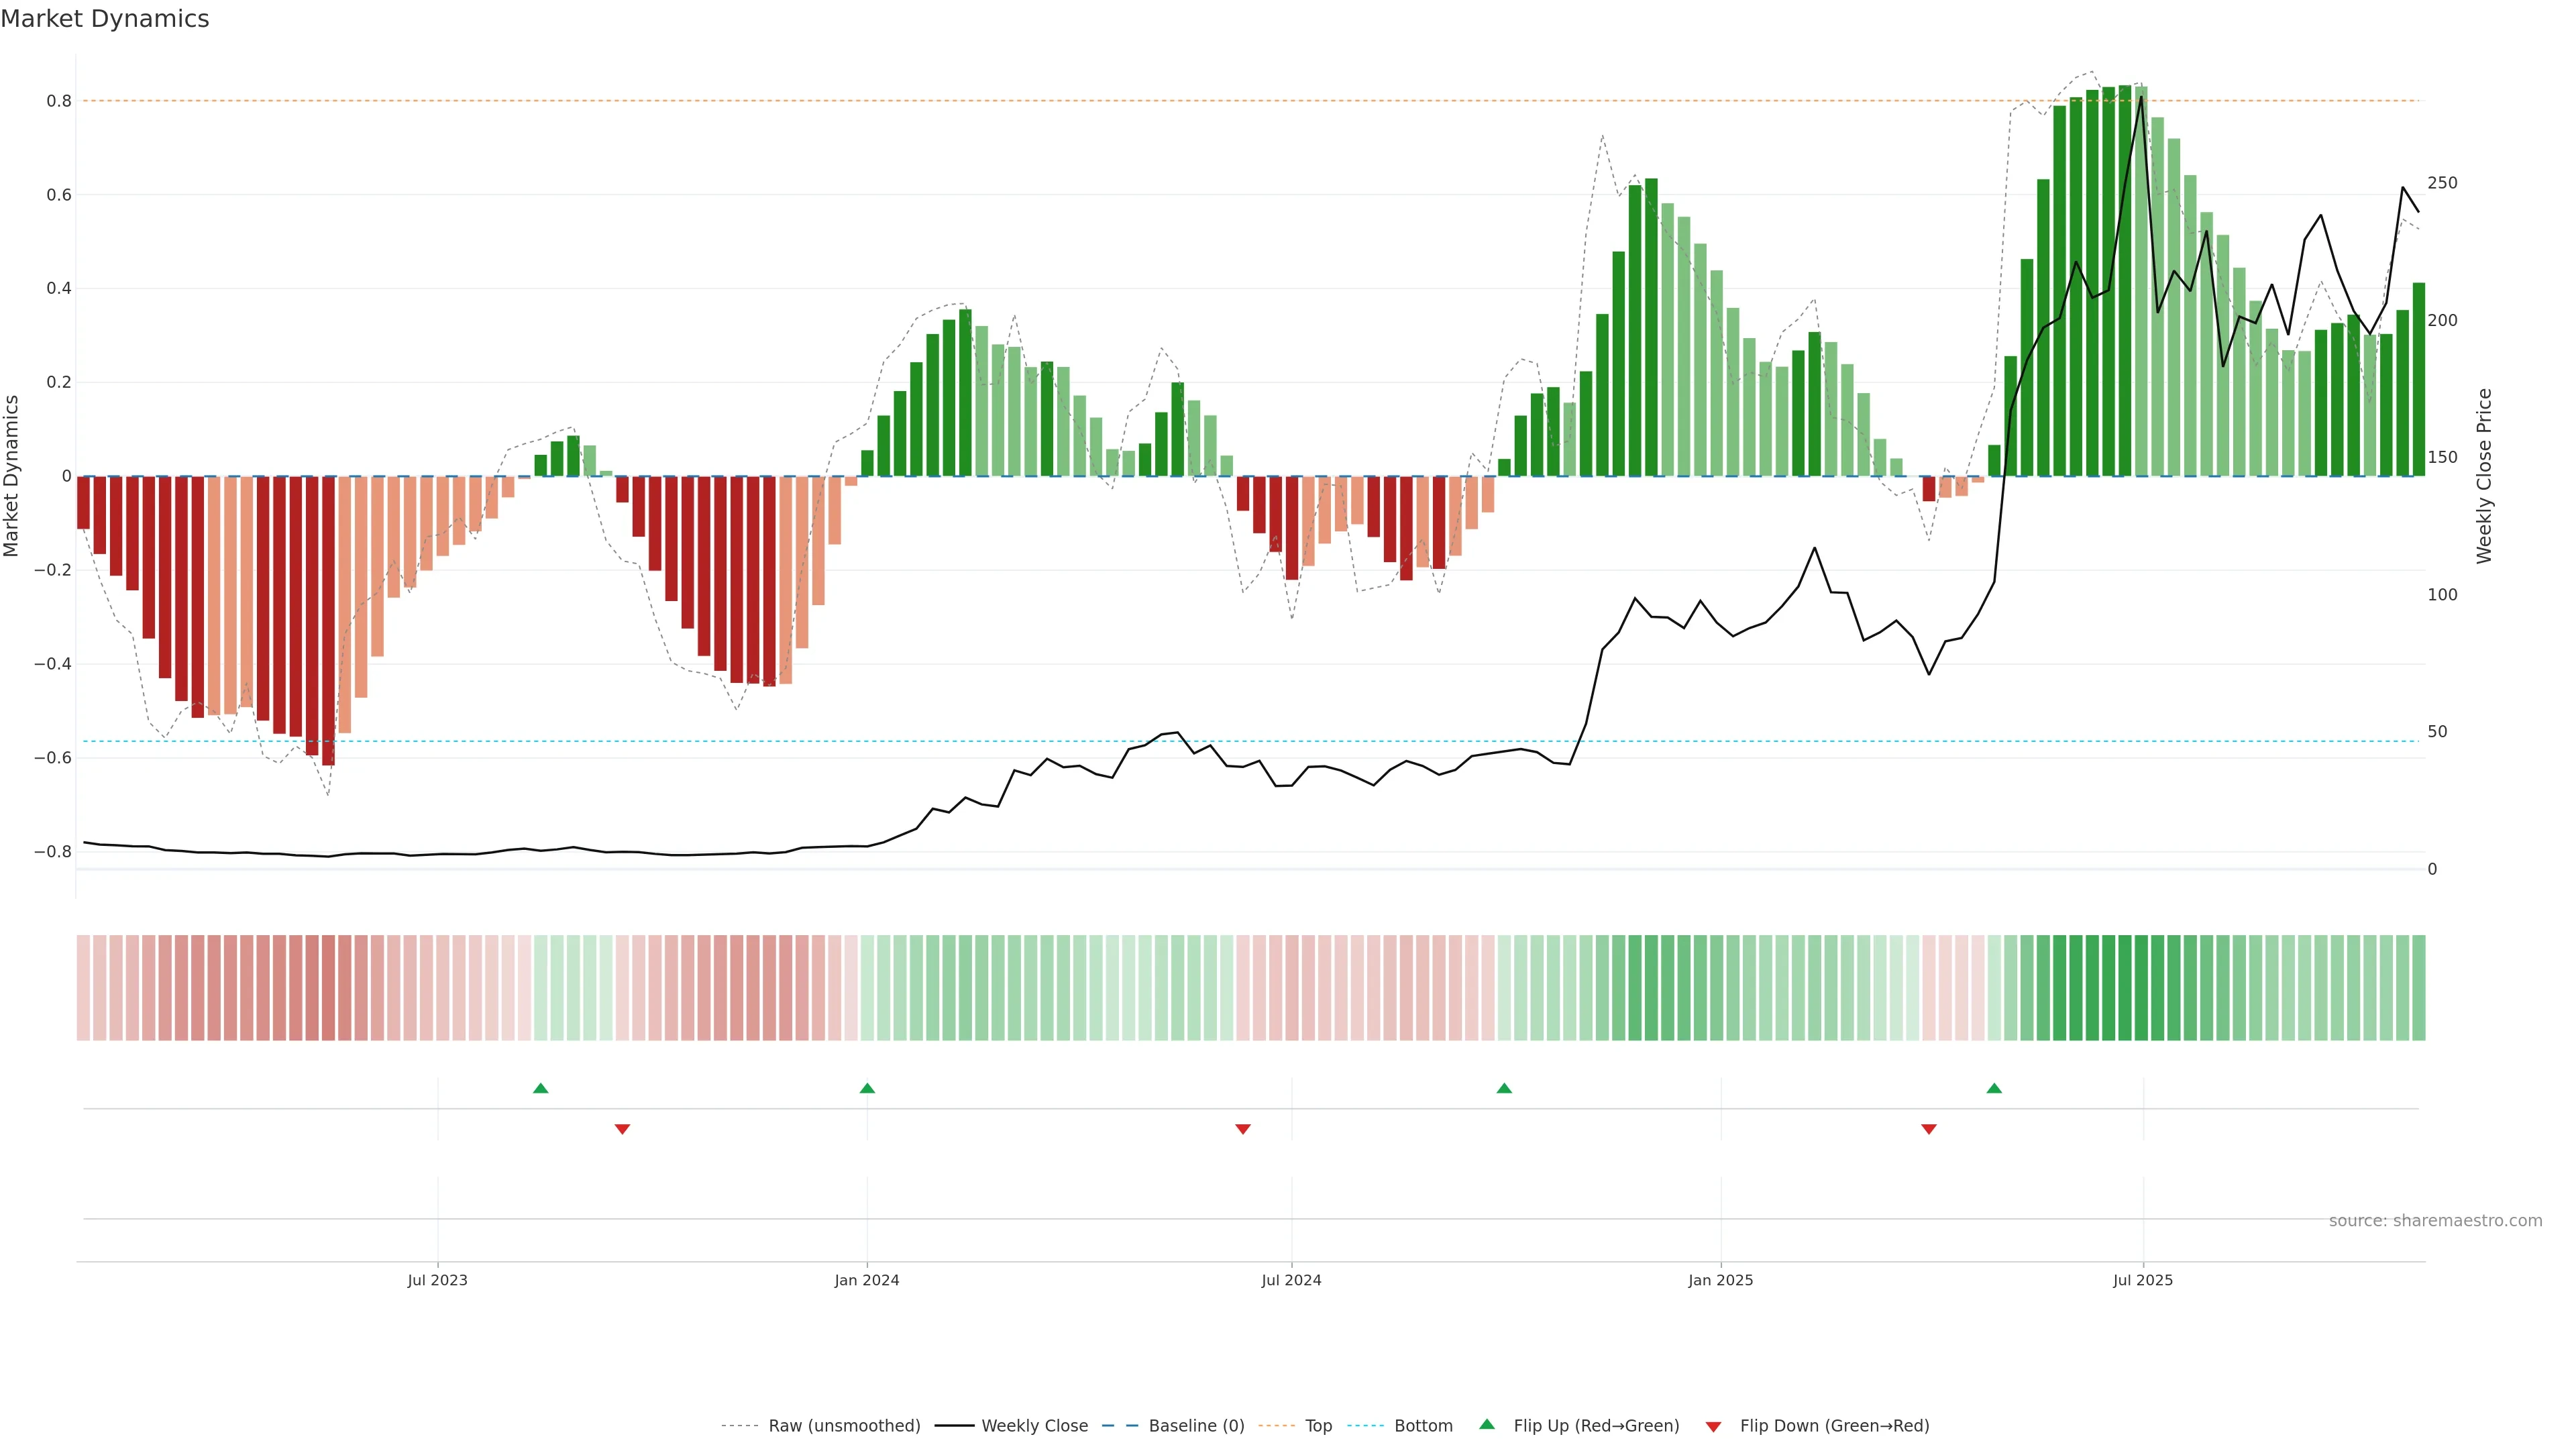Click the Flip Down triangle legend icon

(x=1713, y=1426)
